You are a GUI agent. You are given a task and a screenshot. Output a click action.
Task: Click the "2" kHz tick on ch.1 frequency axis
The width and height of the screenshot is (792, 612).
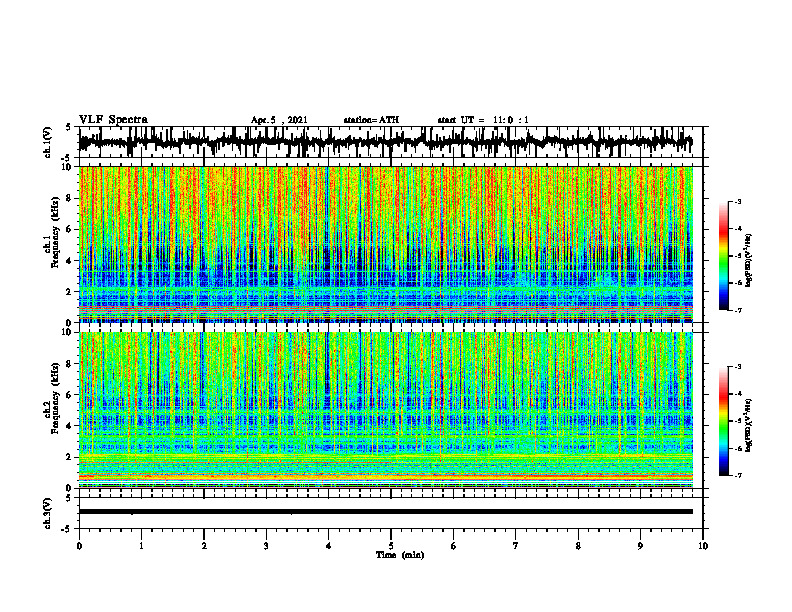click(70, 292)
